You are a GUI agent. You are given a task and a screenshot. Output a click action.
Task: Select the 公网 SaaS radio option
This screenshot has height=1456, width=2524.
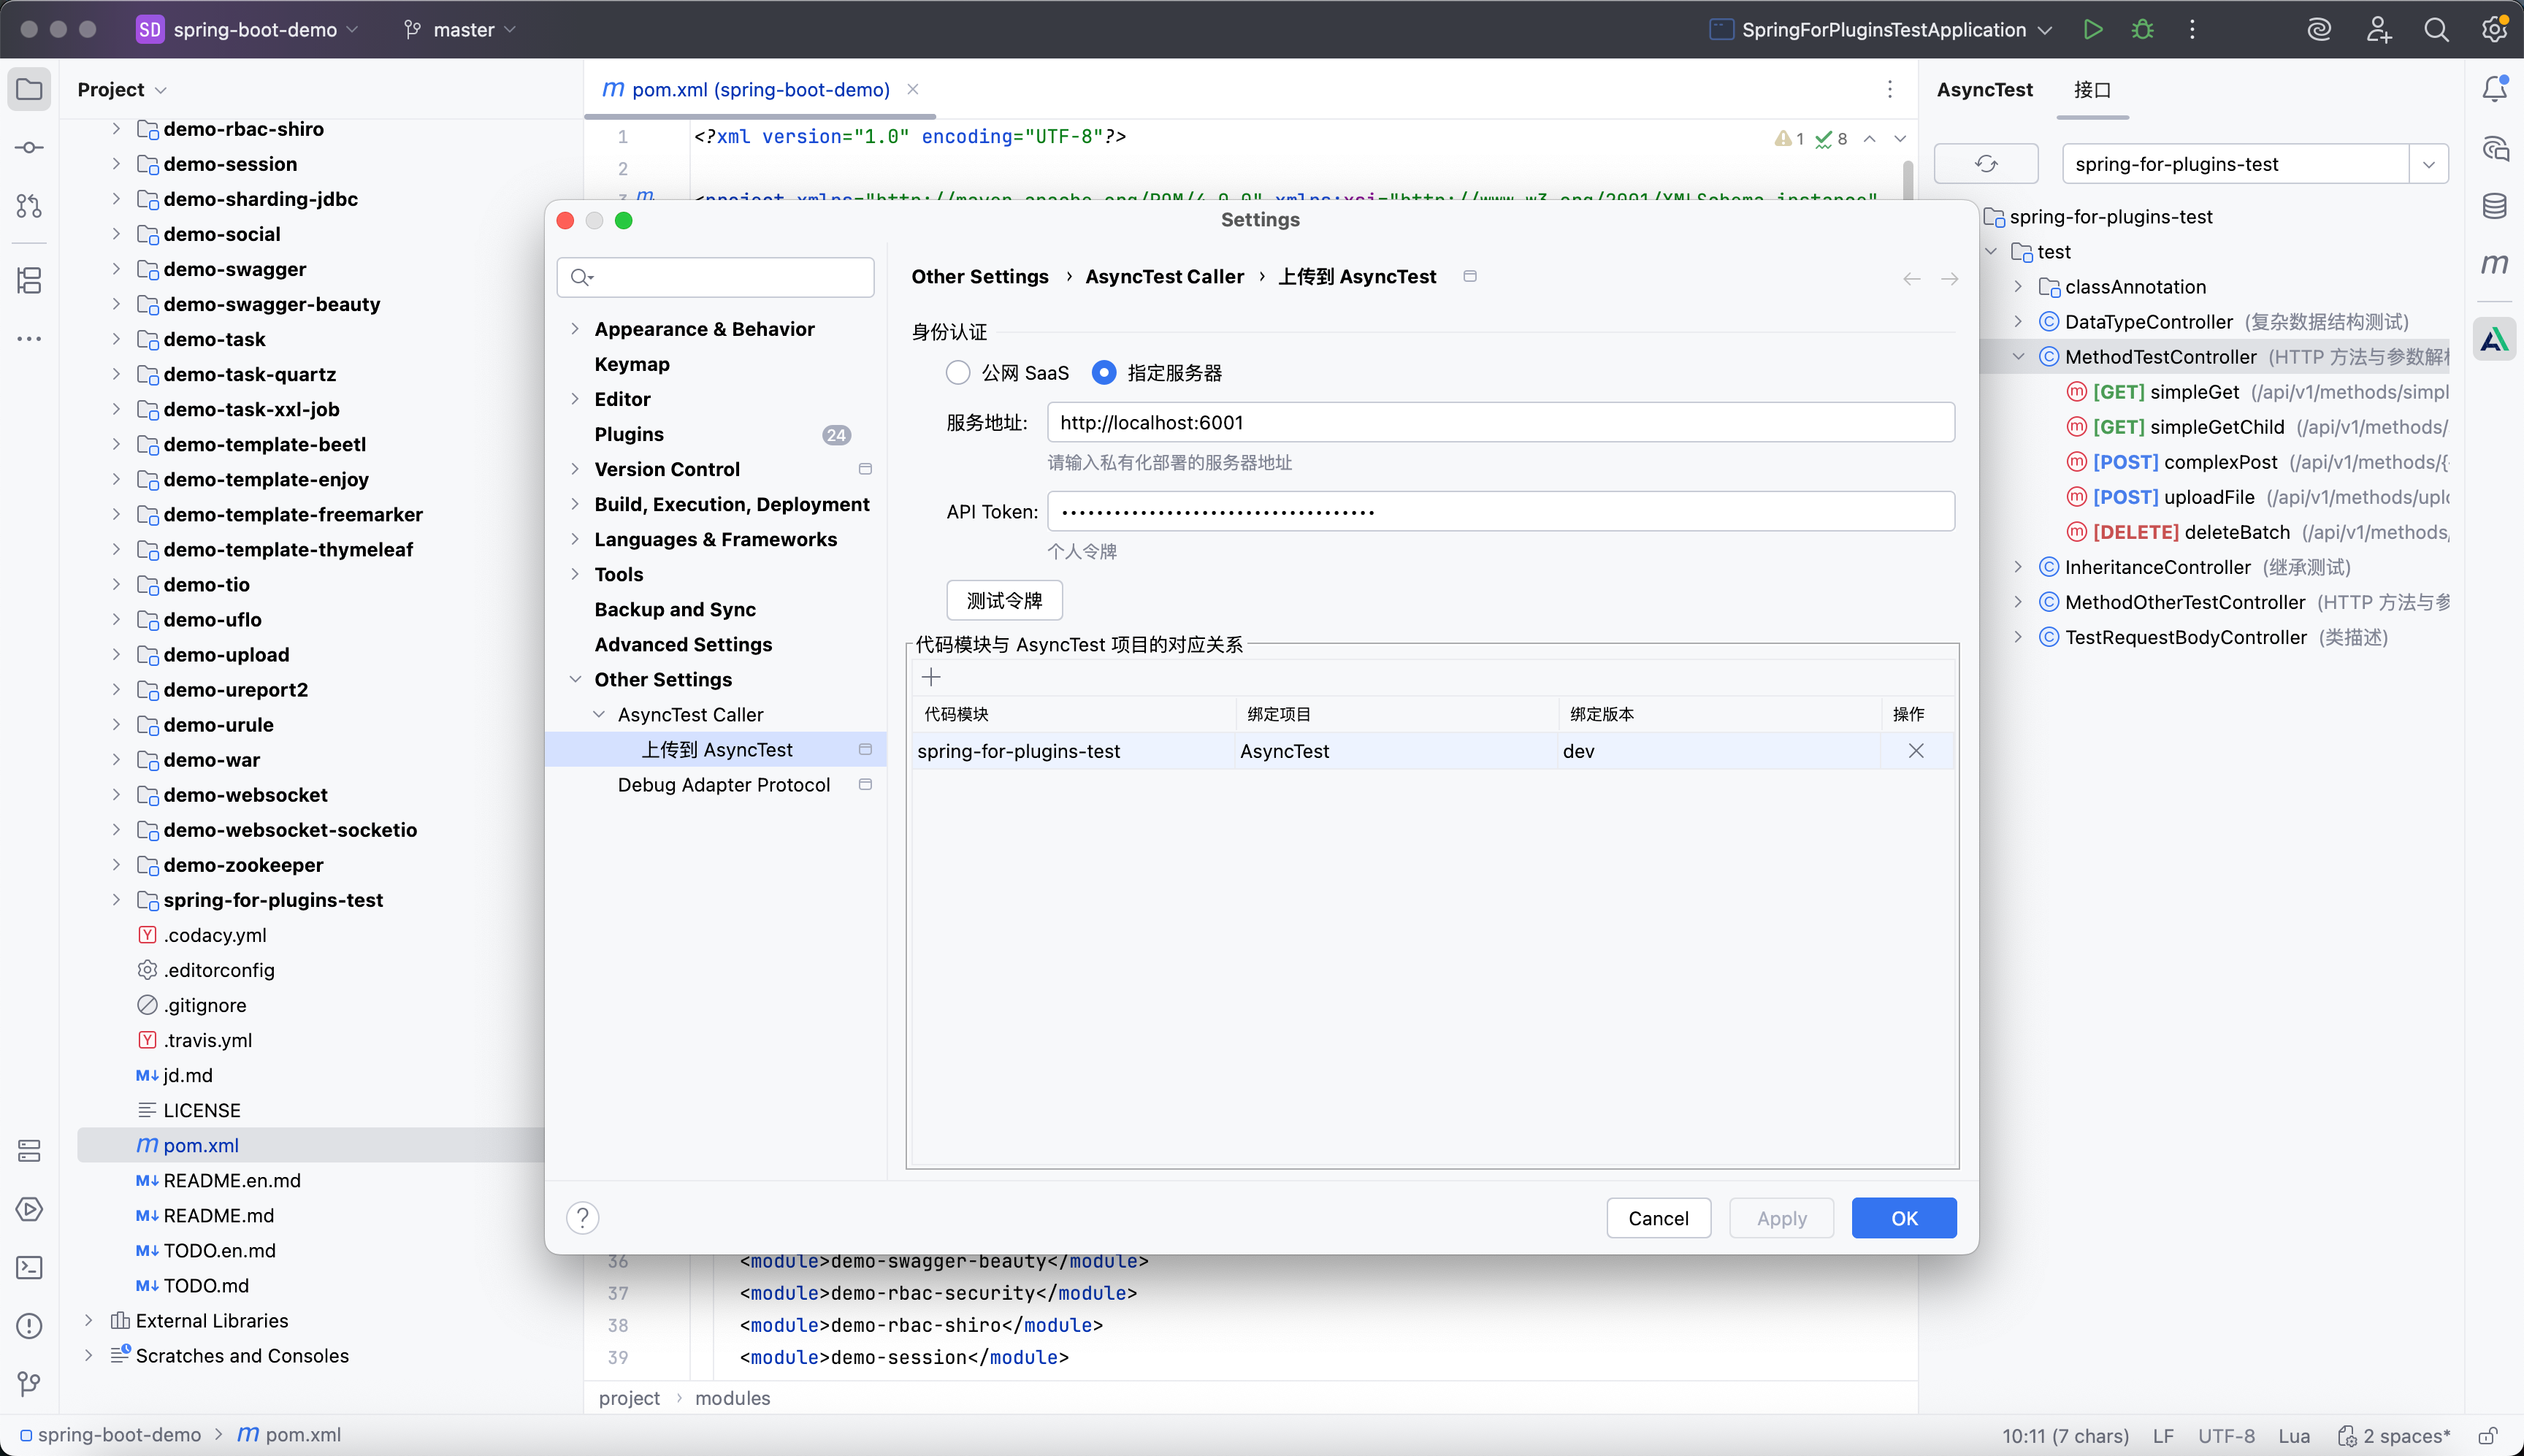[x=958, y=373]
